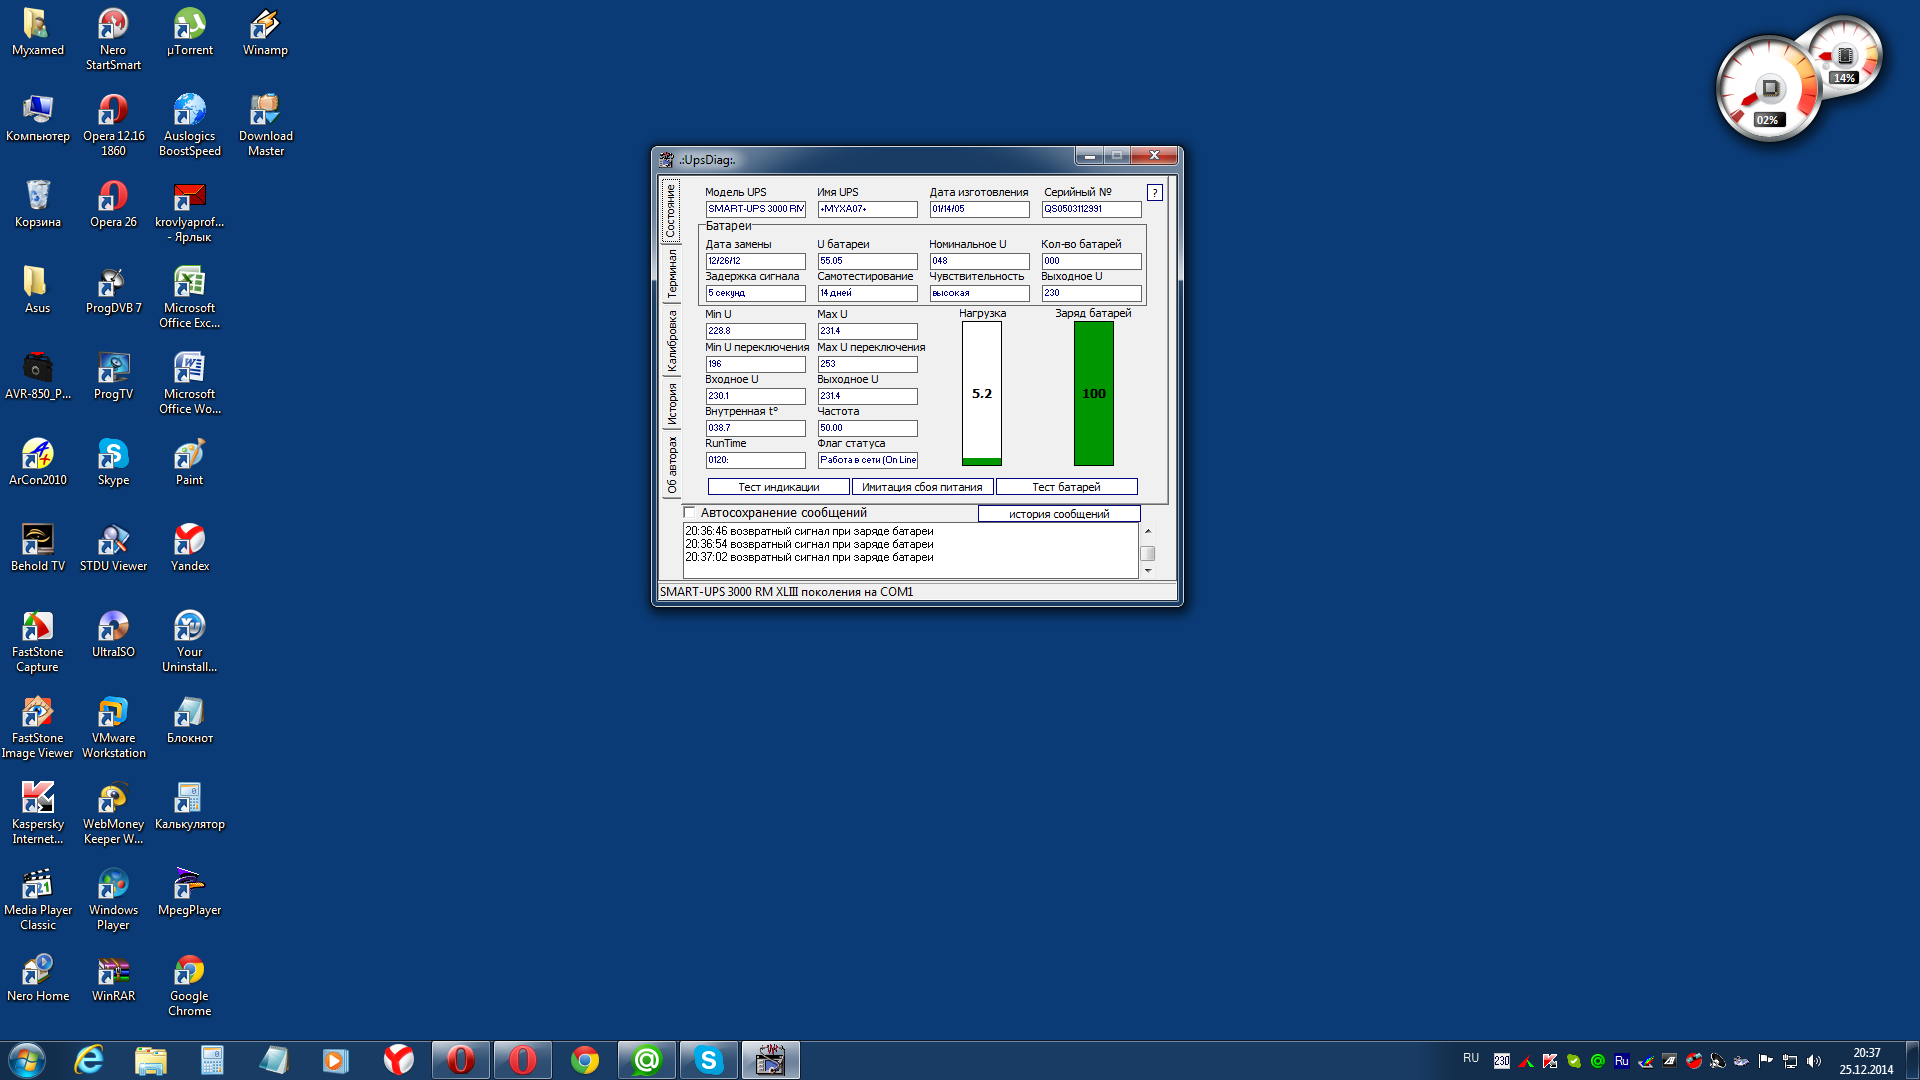
Task: Click the Имя UPS input field
Action: [x=866, y=209]
